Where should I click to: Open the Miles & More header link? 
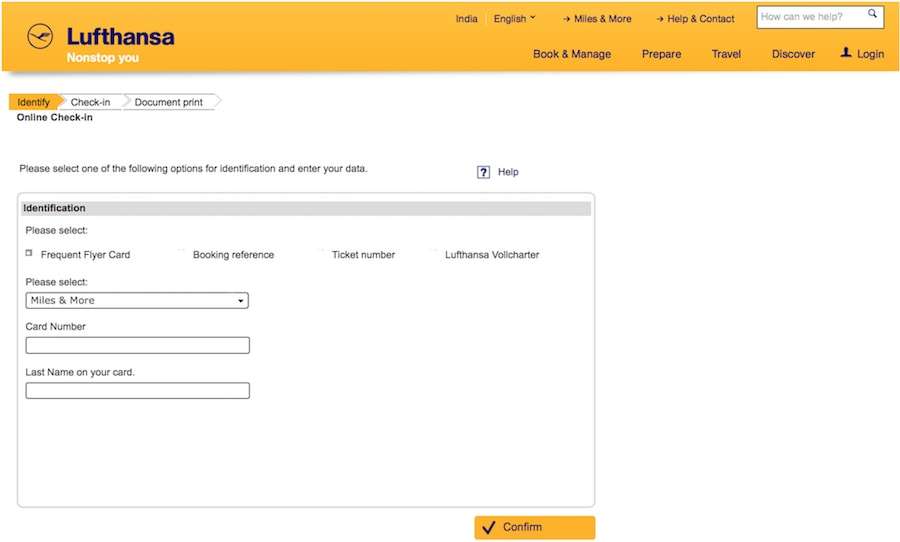click(597, 18)
